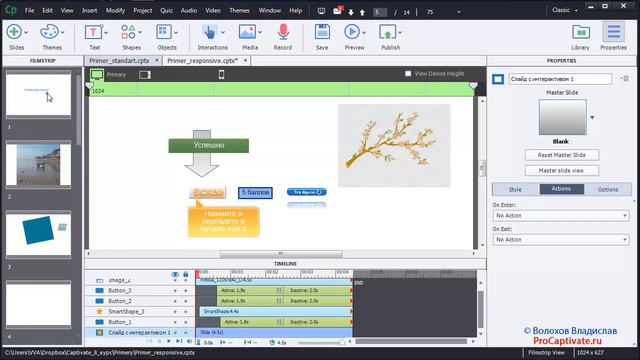640x360 pixels.
Task: Select the Text tool icon
Action: coord(93,32)
